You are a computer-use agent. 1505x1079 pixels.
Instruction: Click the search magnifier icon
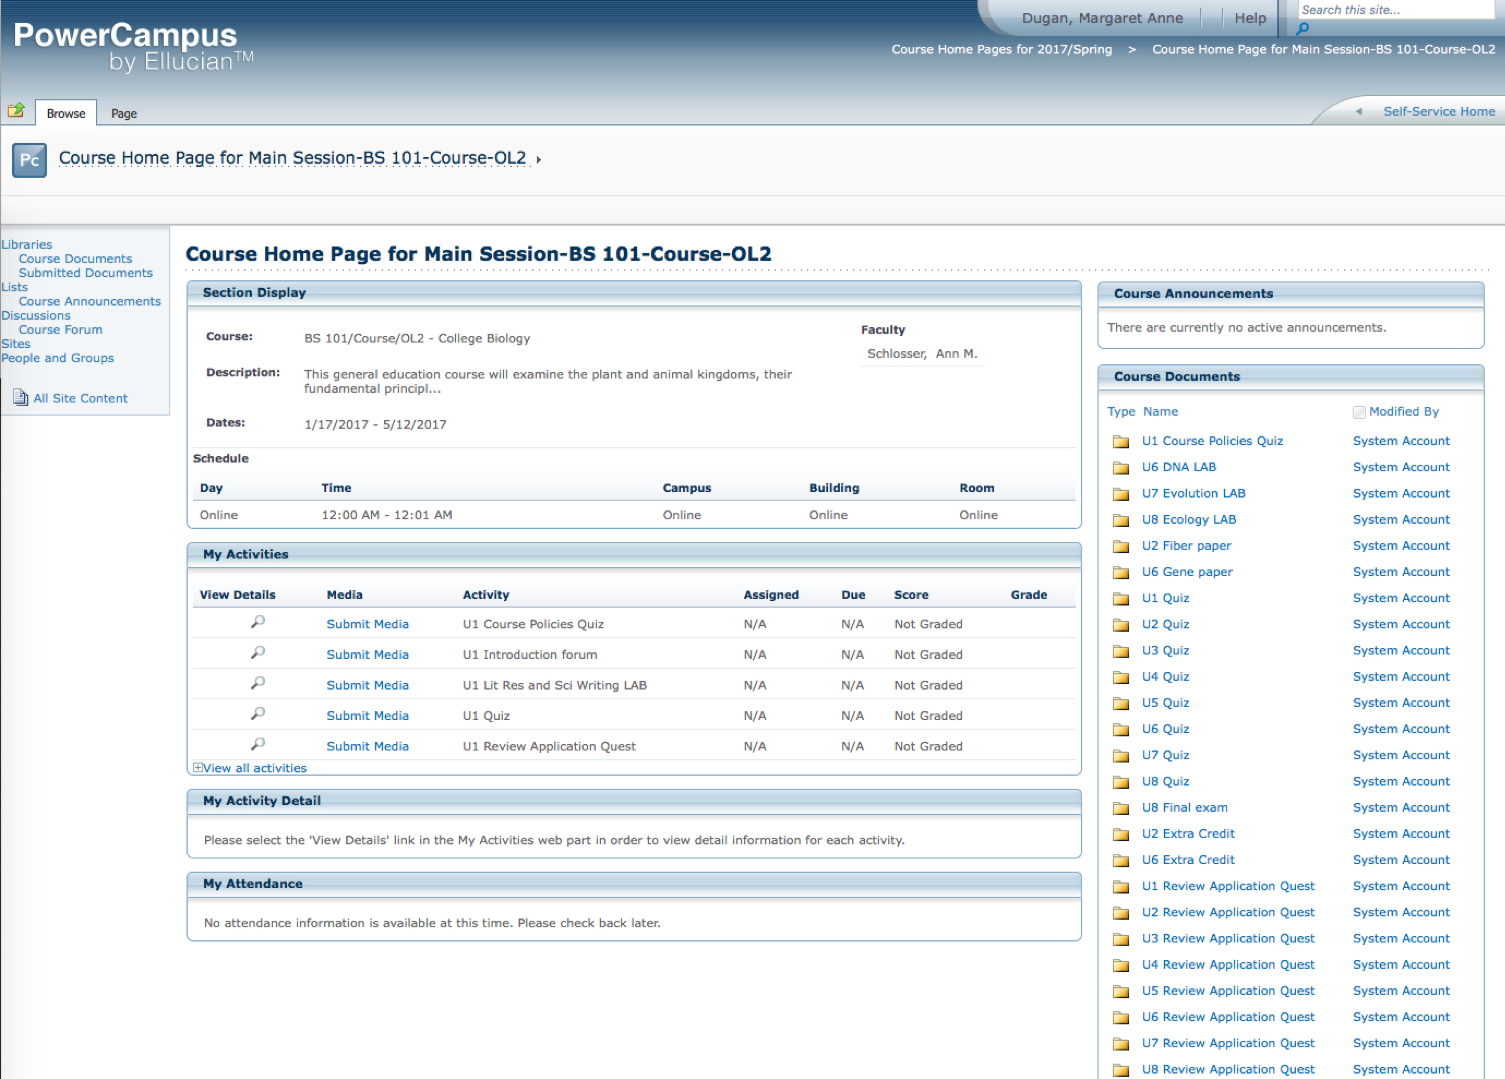click(1303, 29)
